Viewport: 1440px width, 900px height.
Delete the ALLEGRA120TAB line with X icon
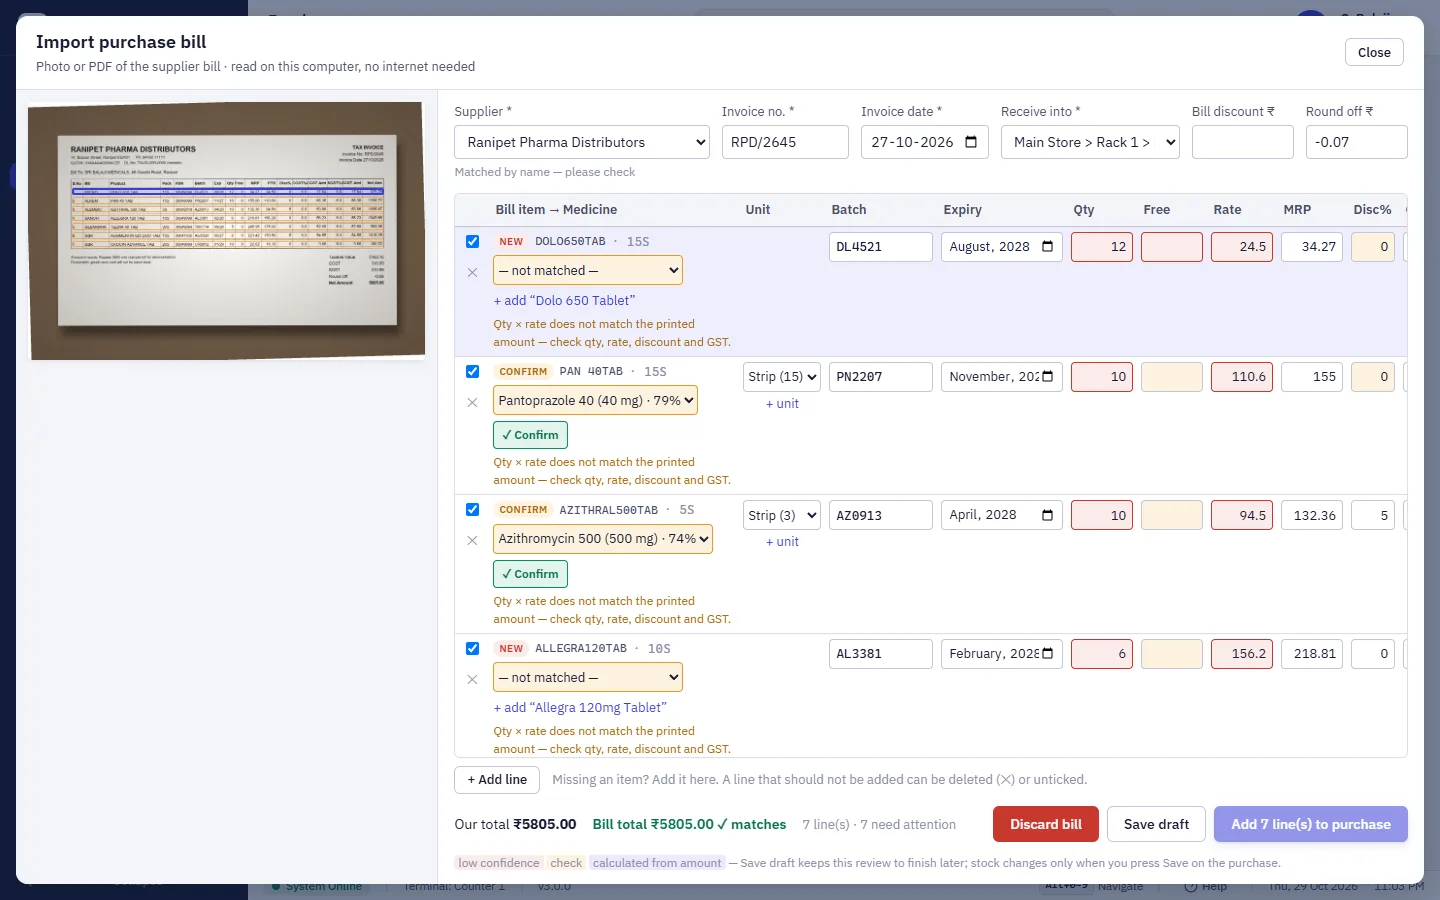(x=472, y=680)
